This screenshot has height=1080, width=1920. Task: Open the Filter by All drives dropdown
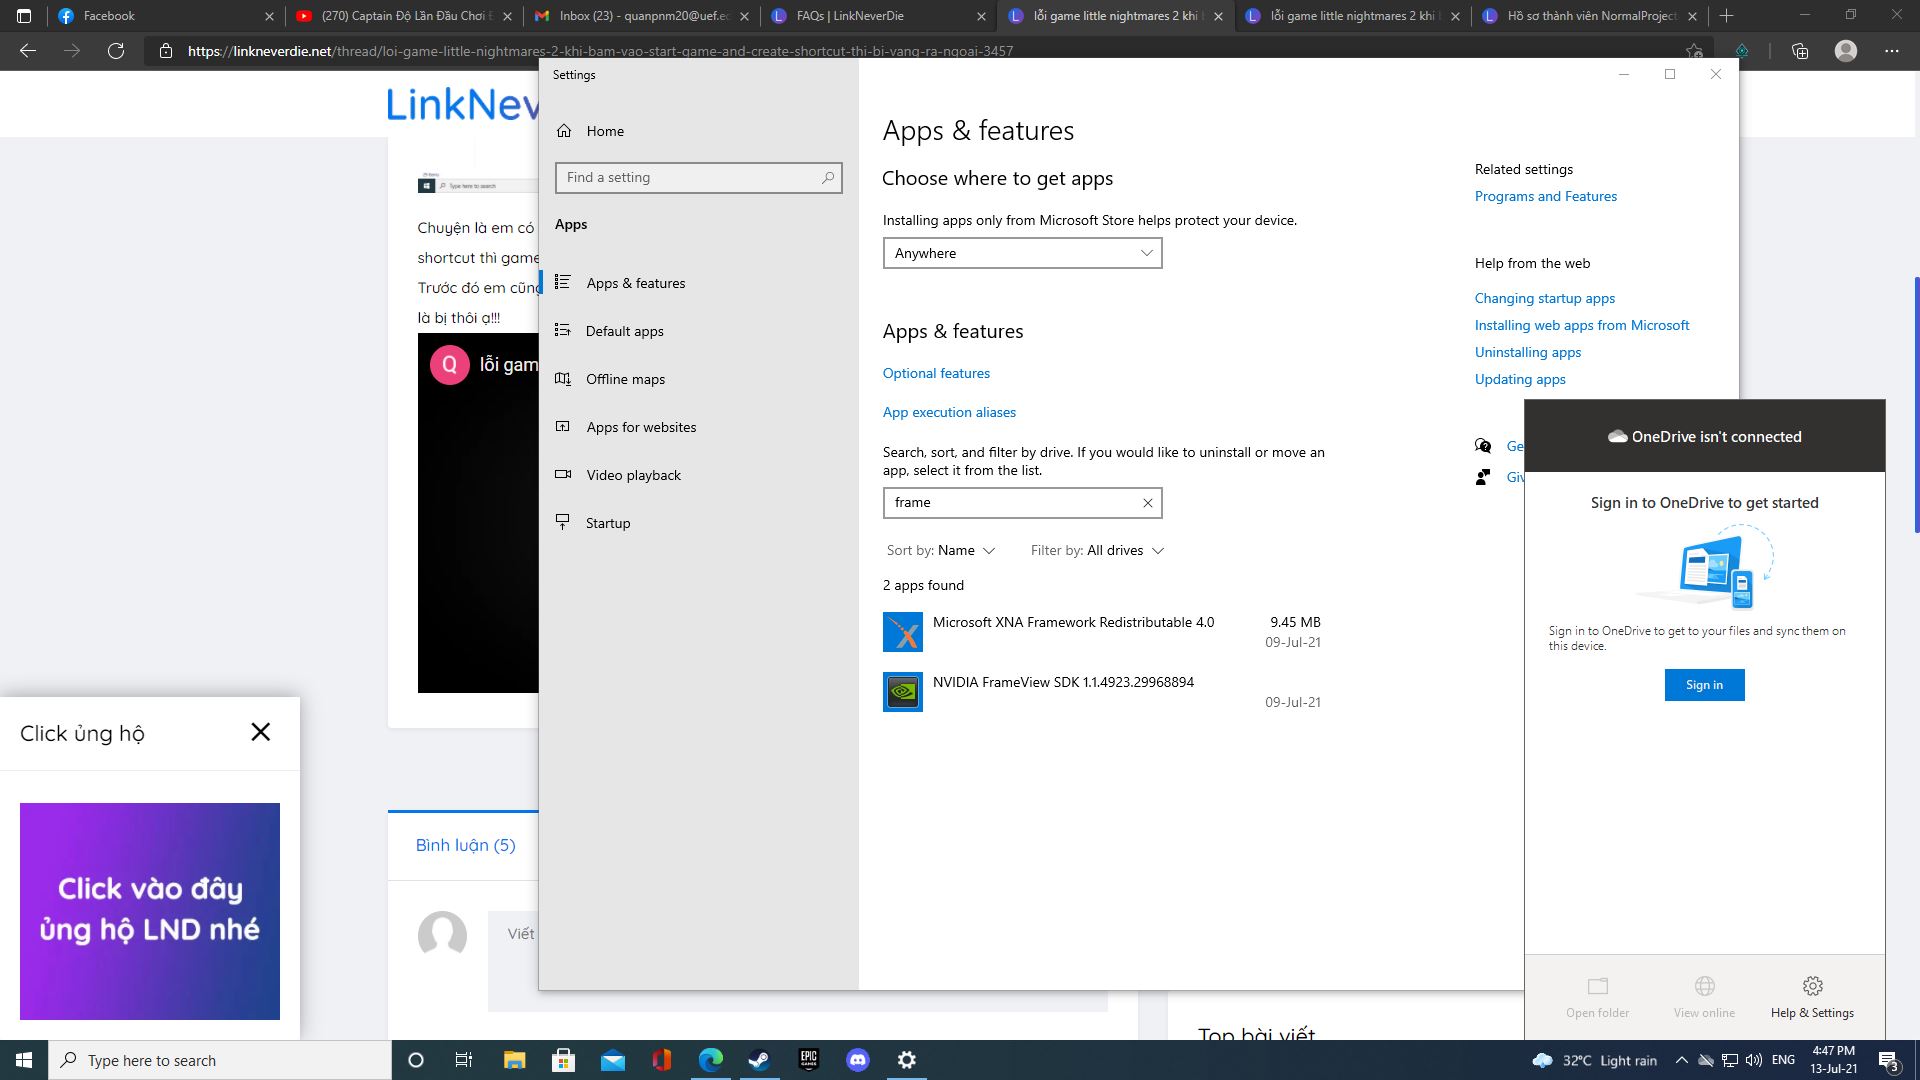(x=1097, y=550)
